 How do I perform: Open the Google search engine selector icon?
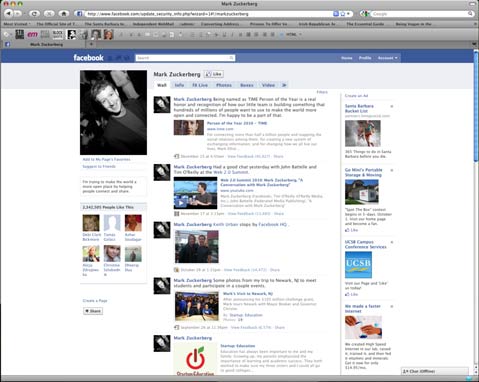point(365,14)
